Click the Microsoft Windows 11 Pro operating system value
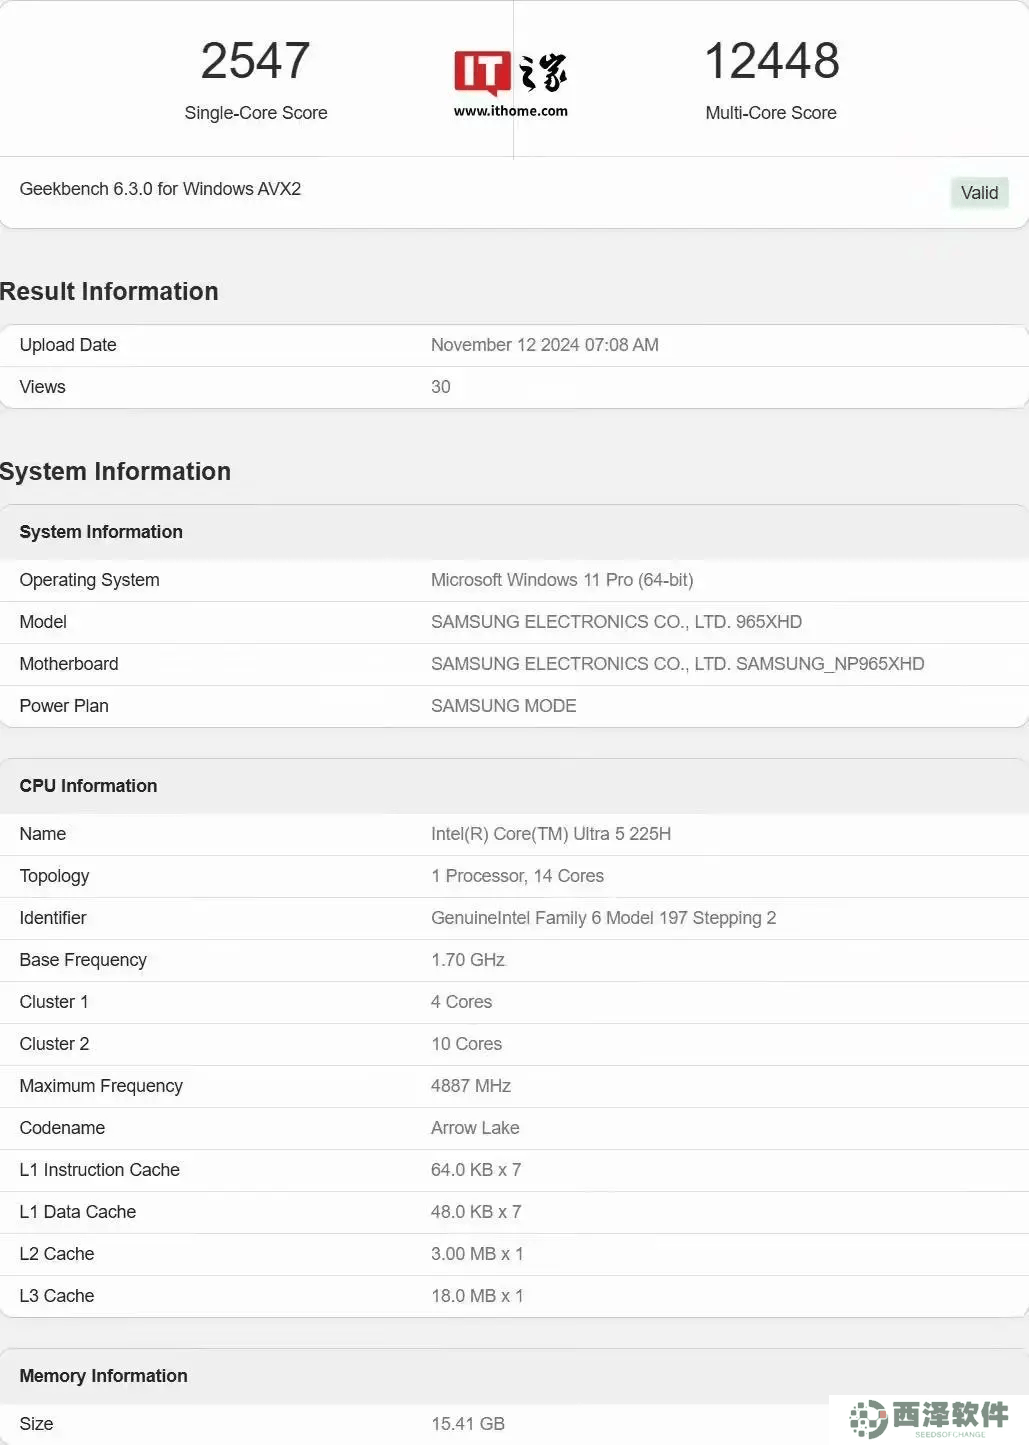 point(561,580)
